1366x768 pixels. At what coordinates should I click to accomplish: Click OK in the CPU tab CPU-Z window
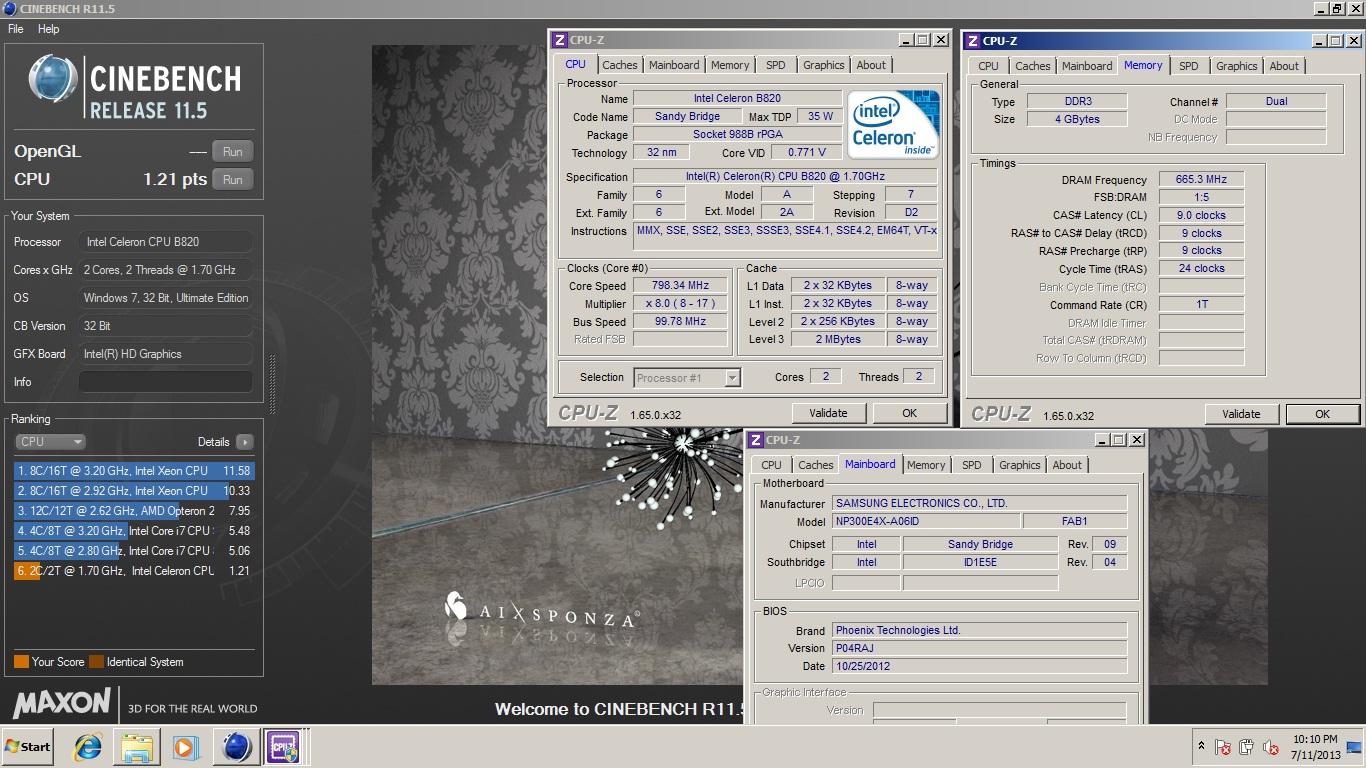click(x=909, y=413)
